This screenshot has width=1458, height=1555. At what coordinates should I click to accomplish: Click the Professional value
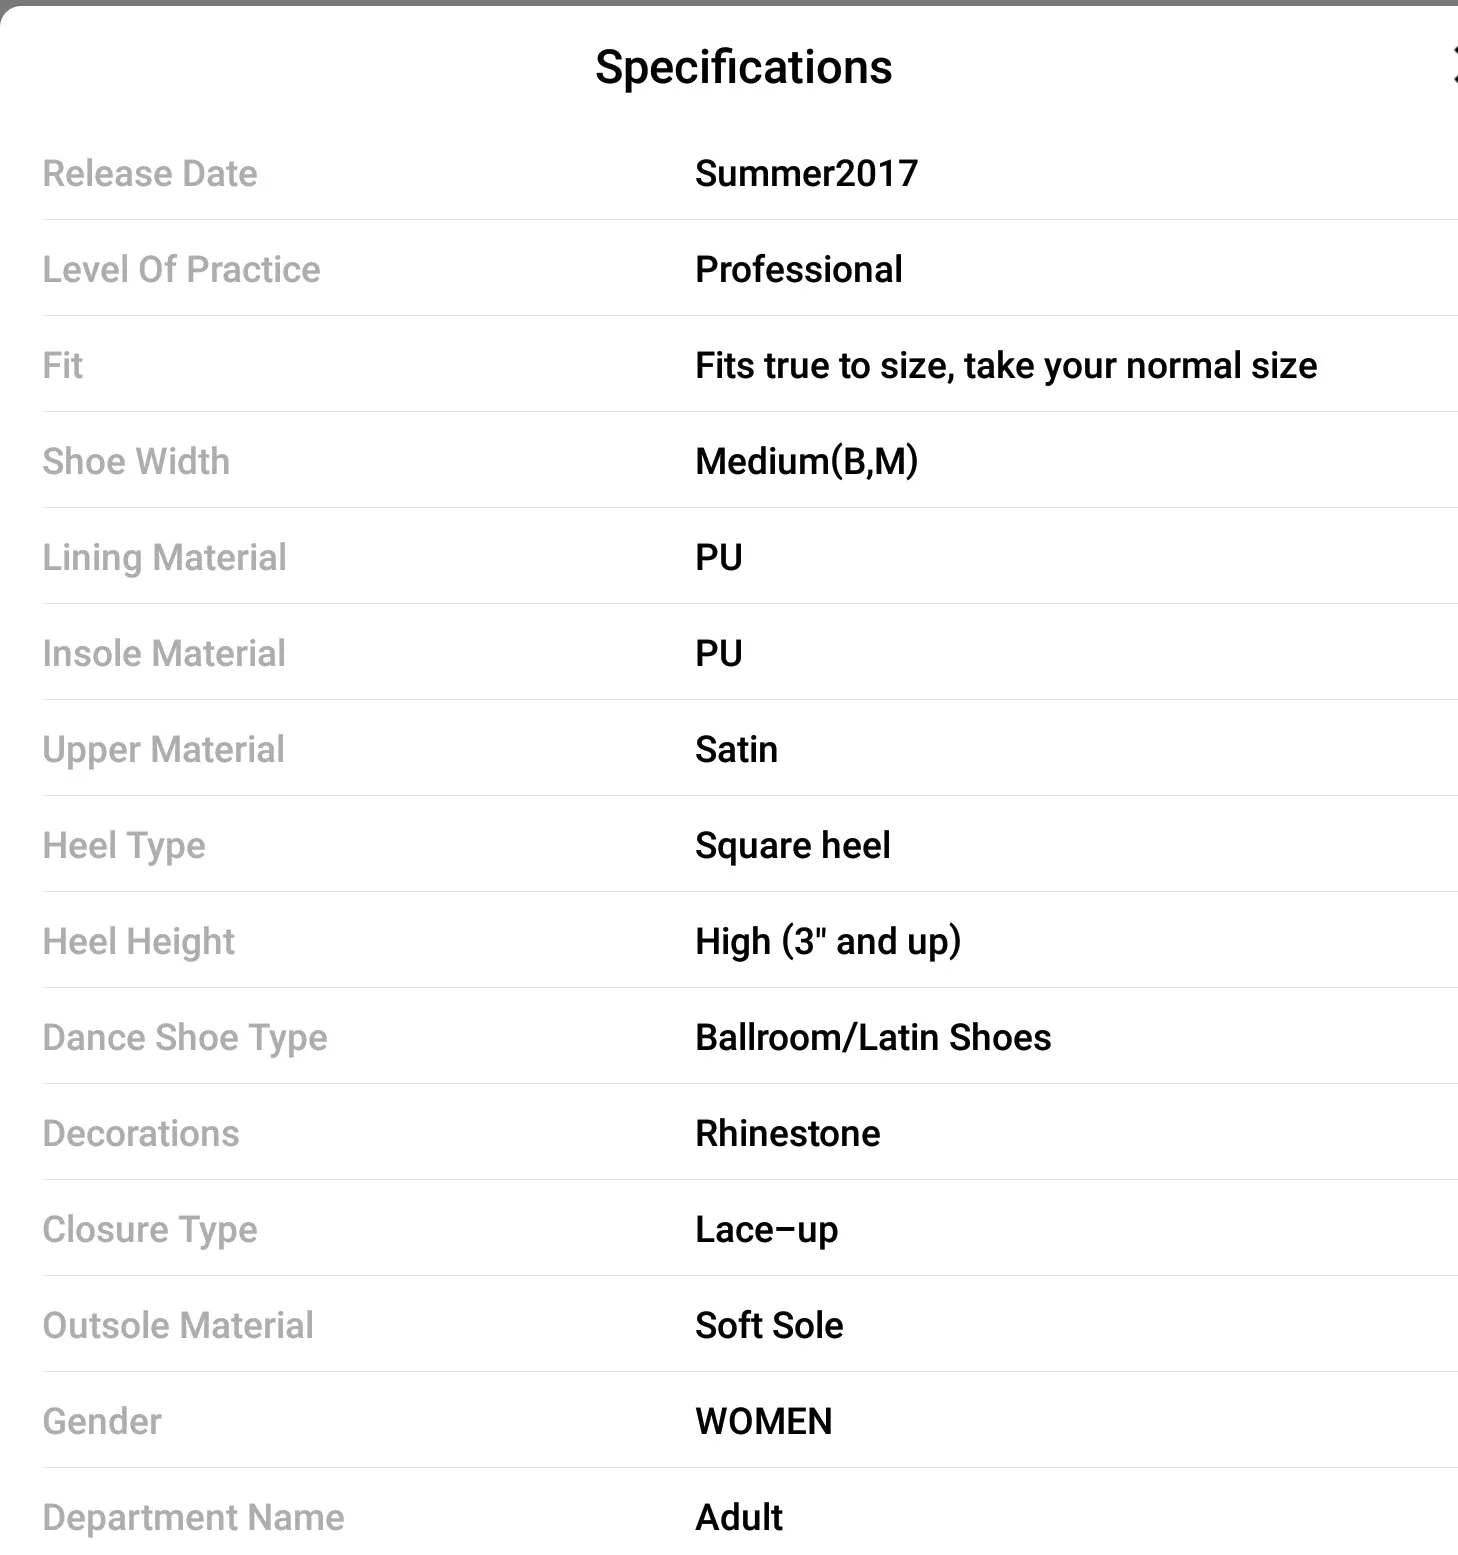pyautogui.click(x=799, y=270)
